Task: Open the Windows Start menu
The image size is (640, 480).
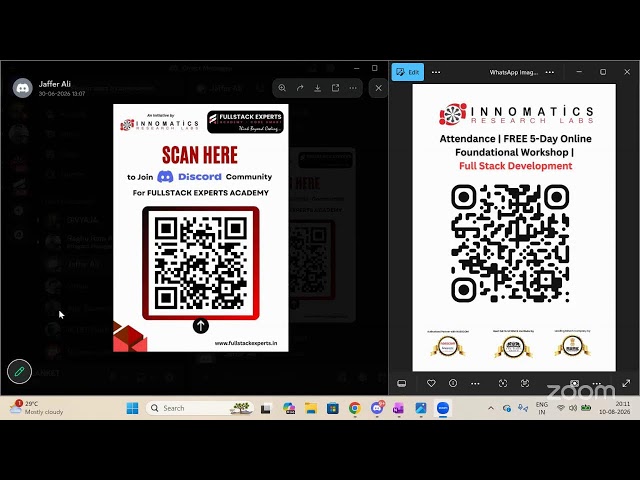Action: point(132,408)
